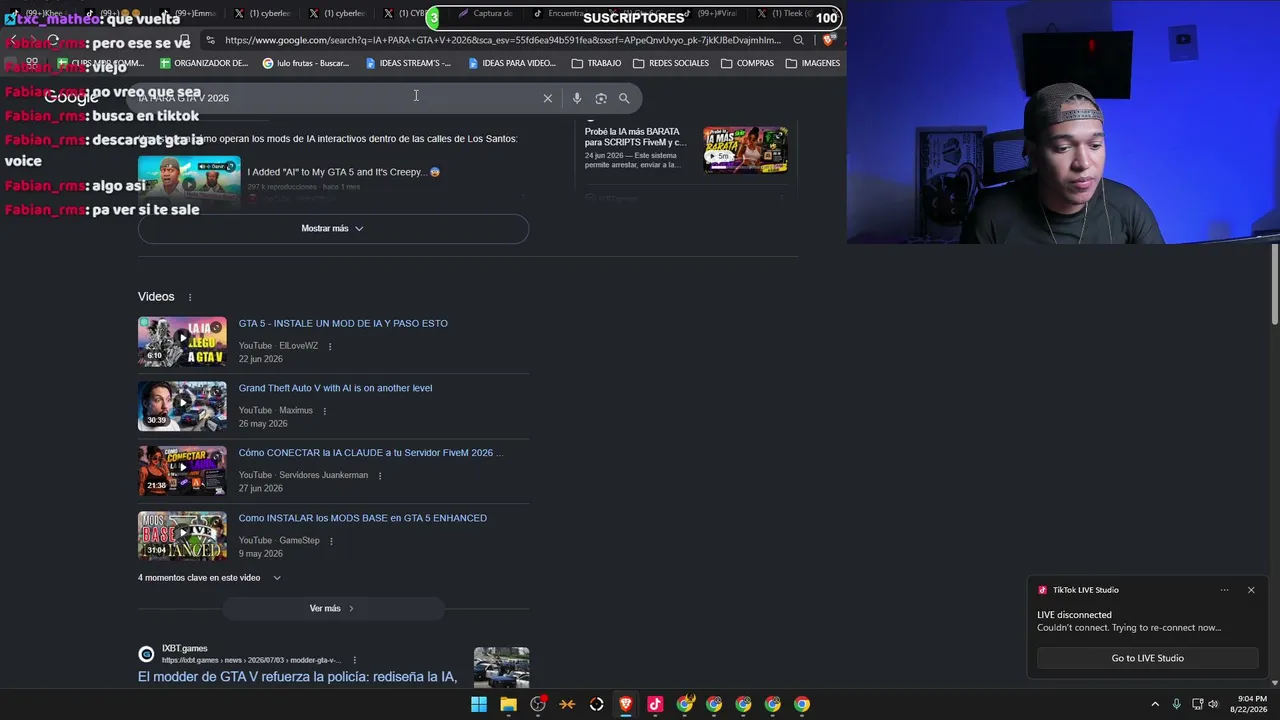
Task: Open the REDES SOCIALES bookmarks folder
Action: [671, 63]
